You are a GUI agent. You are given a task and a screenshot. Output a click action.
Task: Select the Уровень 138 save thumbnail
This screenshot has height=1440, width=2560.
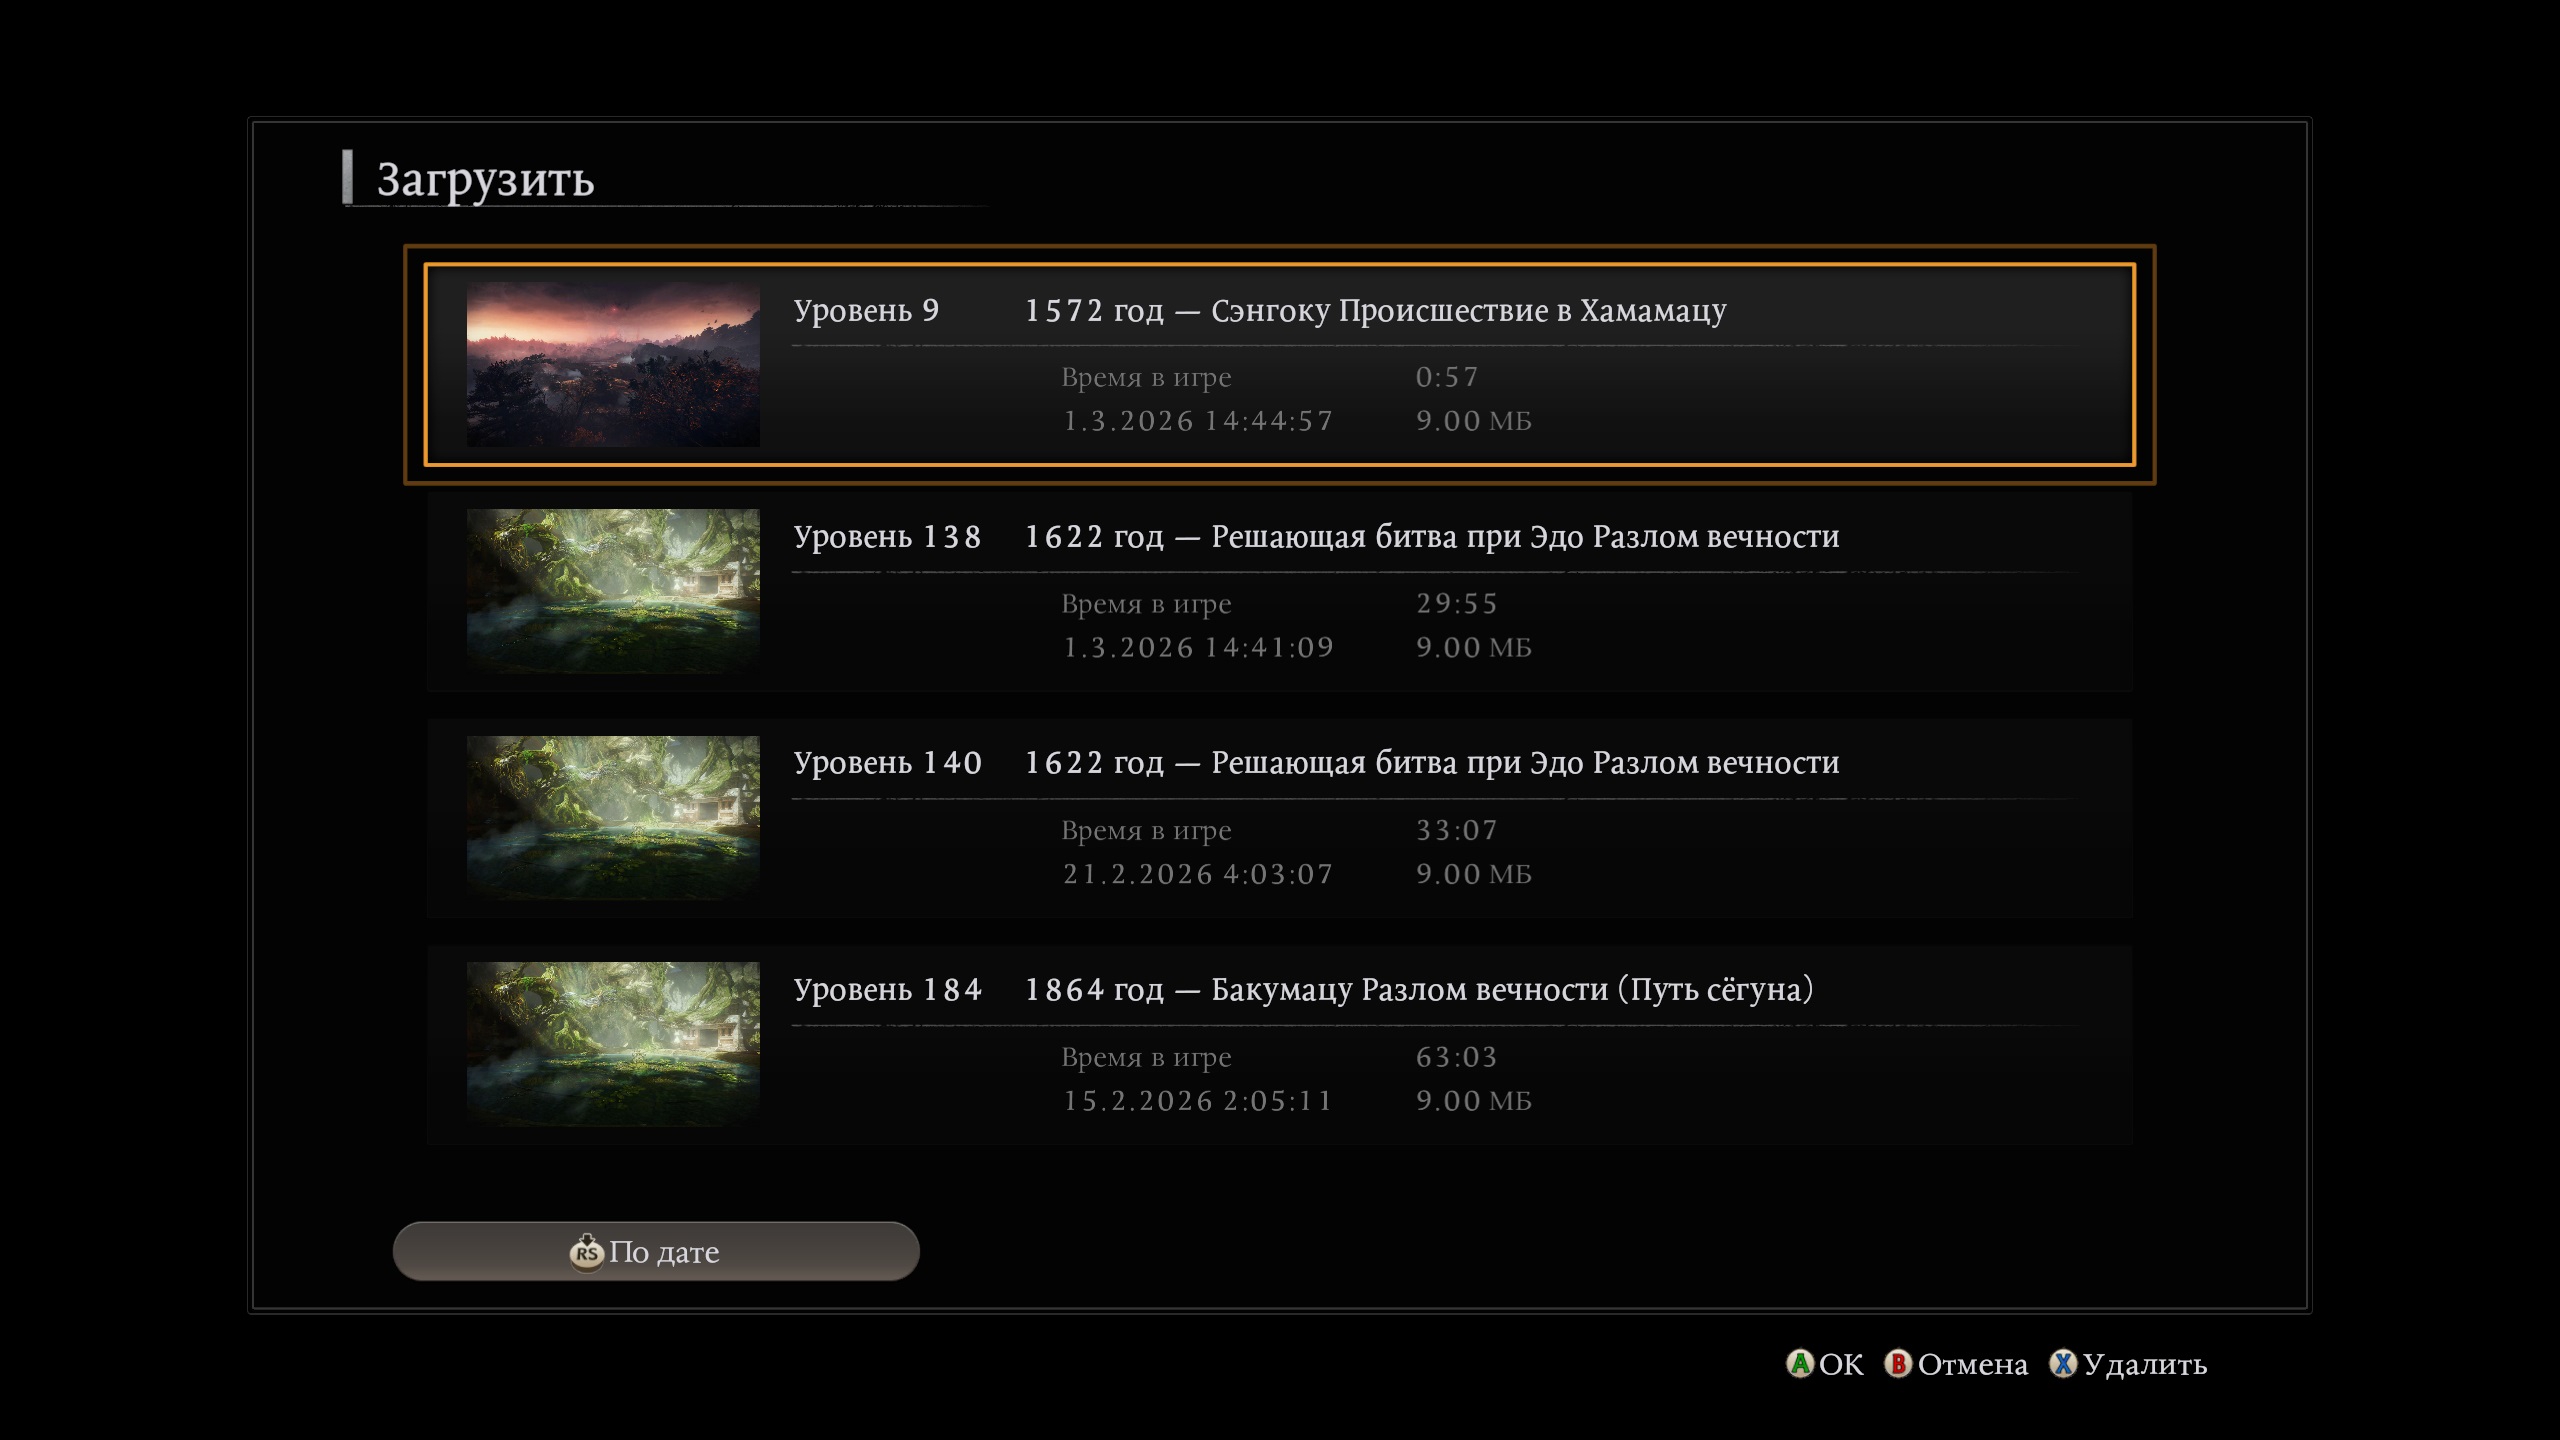pos(613,591)
